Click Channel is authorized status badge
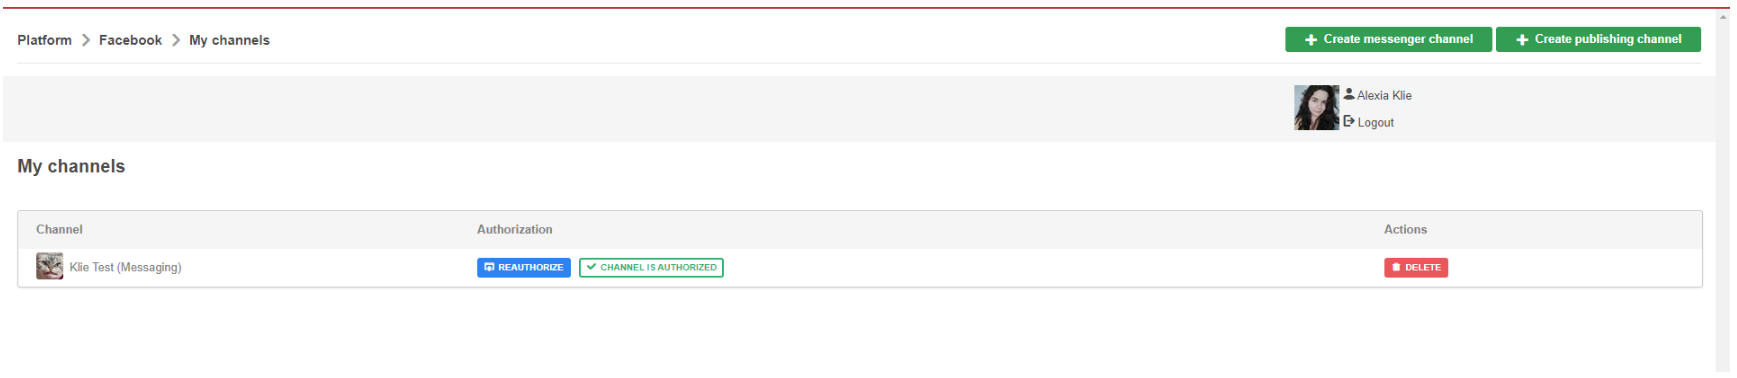 coord(651,267)
